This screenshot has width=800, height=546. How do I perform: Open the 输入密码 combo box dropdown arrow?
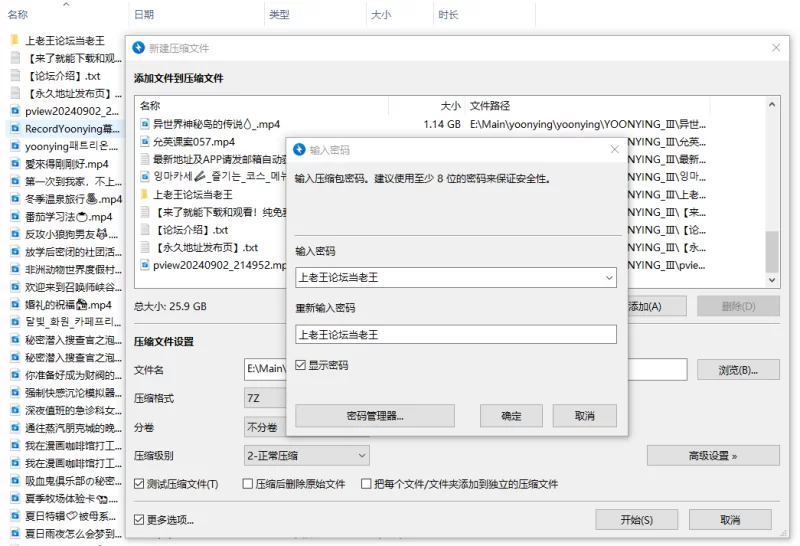(x=609, y=278)
